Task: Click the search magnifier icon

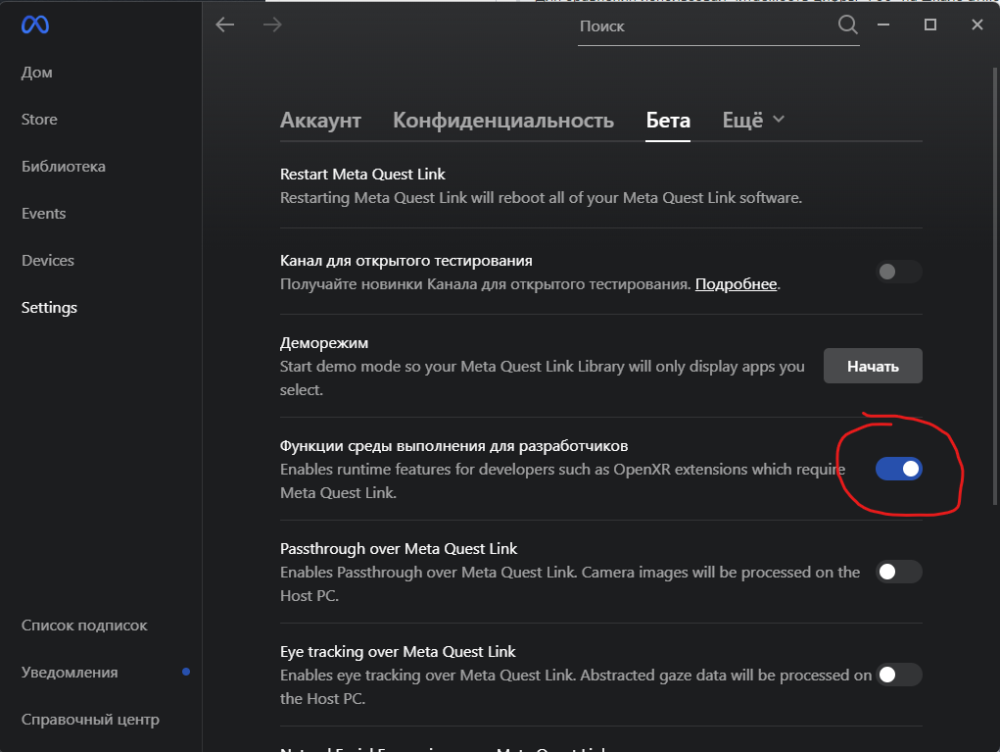Action: point(848,26)
